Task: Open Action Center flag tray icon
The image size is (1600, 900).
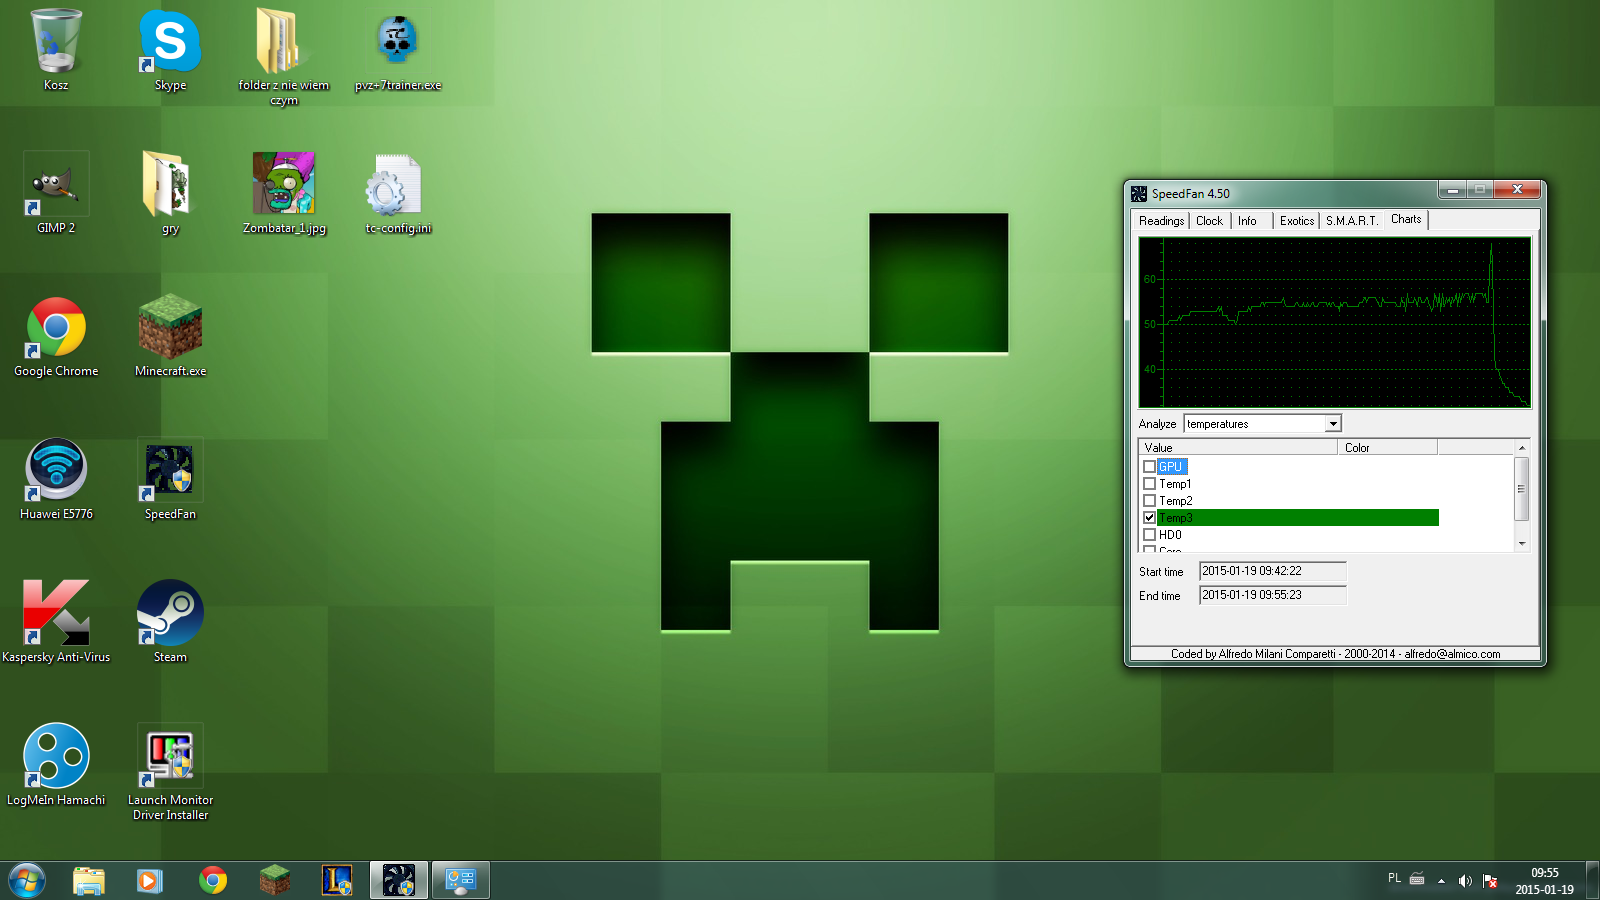Action: tap(1490, 881)
